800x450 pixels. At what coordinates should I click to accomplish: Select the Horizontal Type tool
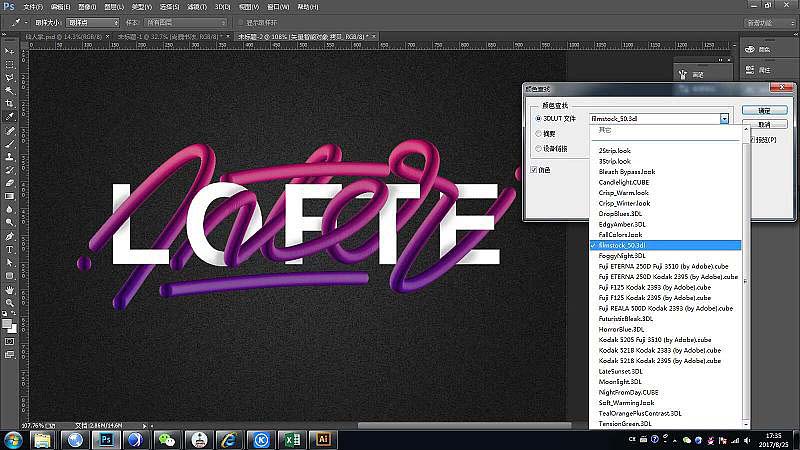point(9,249)
